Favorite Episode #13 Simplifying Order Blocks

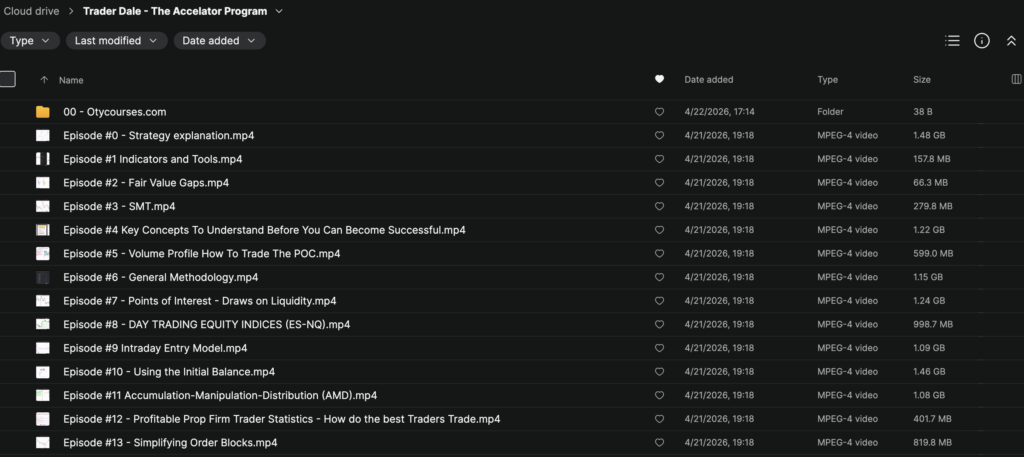[x=660, y=443]
